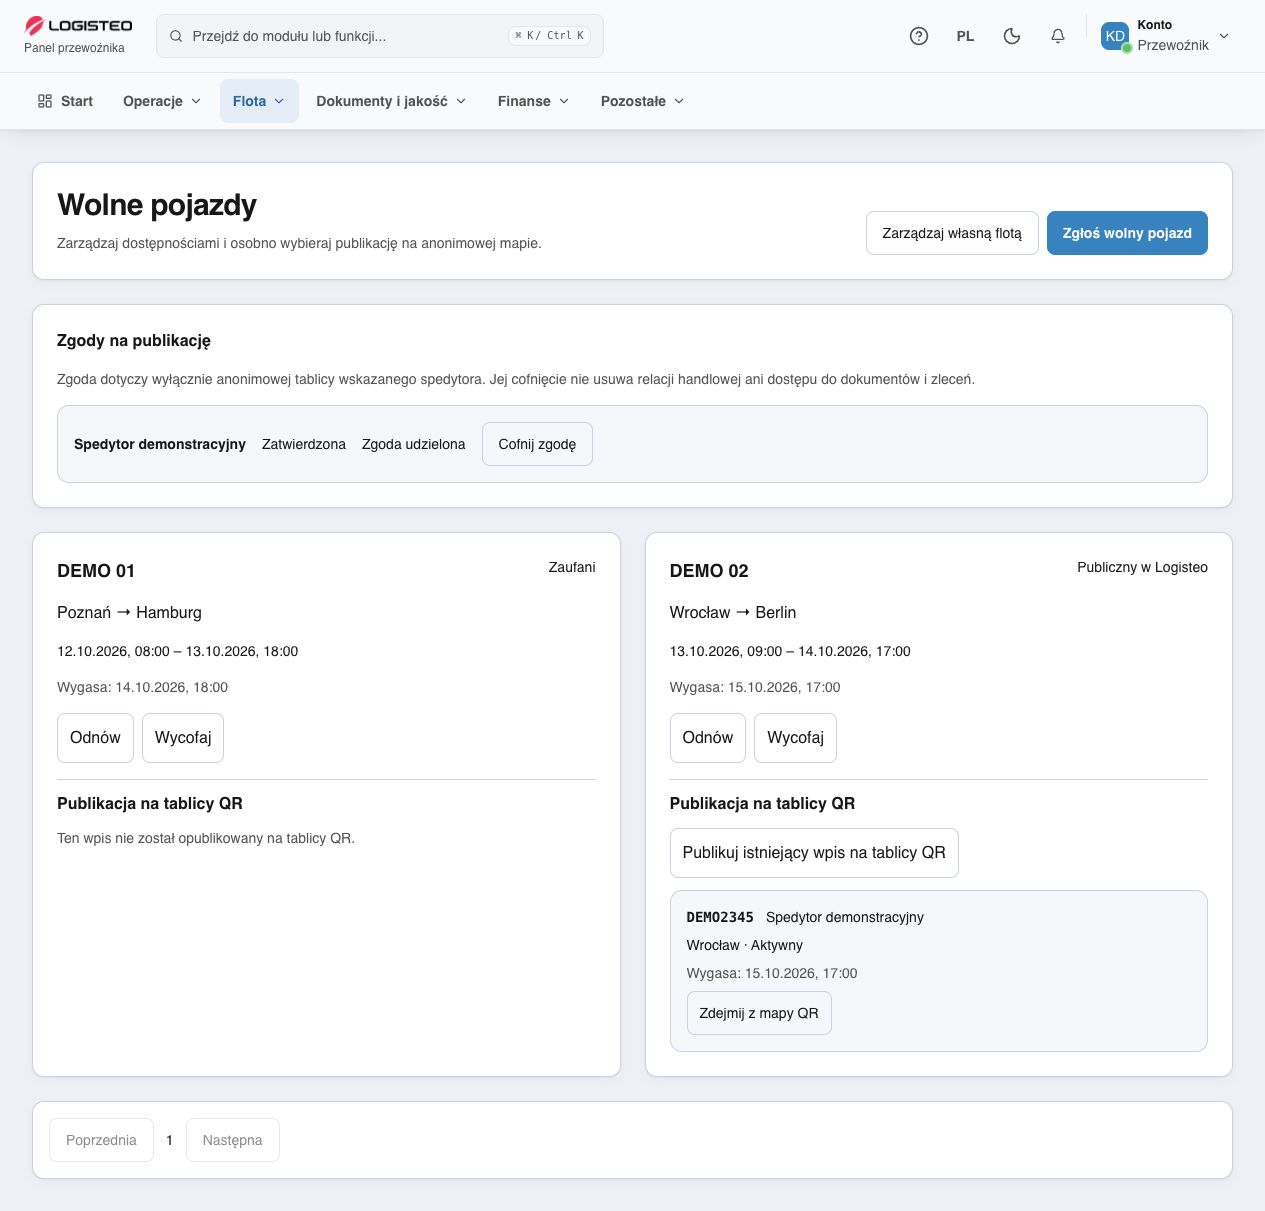
Task: Click the search magnifier icon
Action: tap(176, 36)
